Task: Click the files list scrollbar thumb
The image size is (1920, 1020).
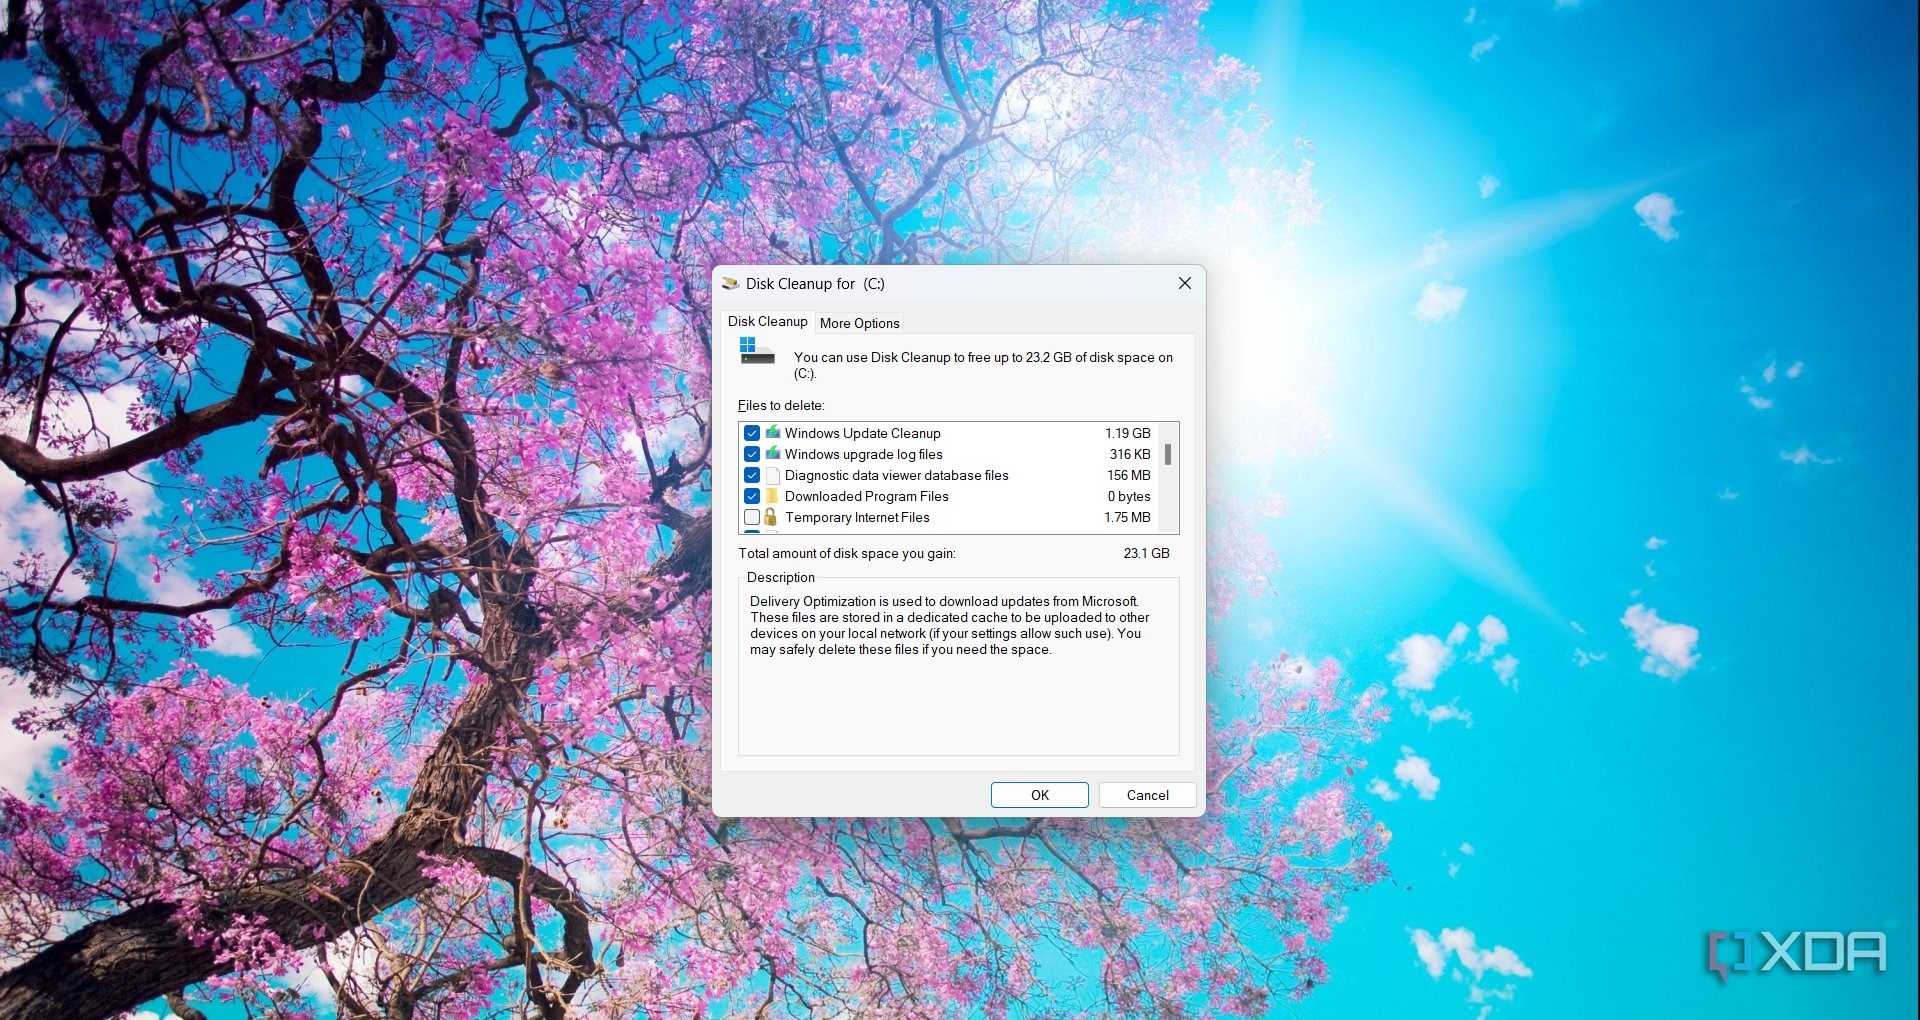Action: (x=1168, y=454)
